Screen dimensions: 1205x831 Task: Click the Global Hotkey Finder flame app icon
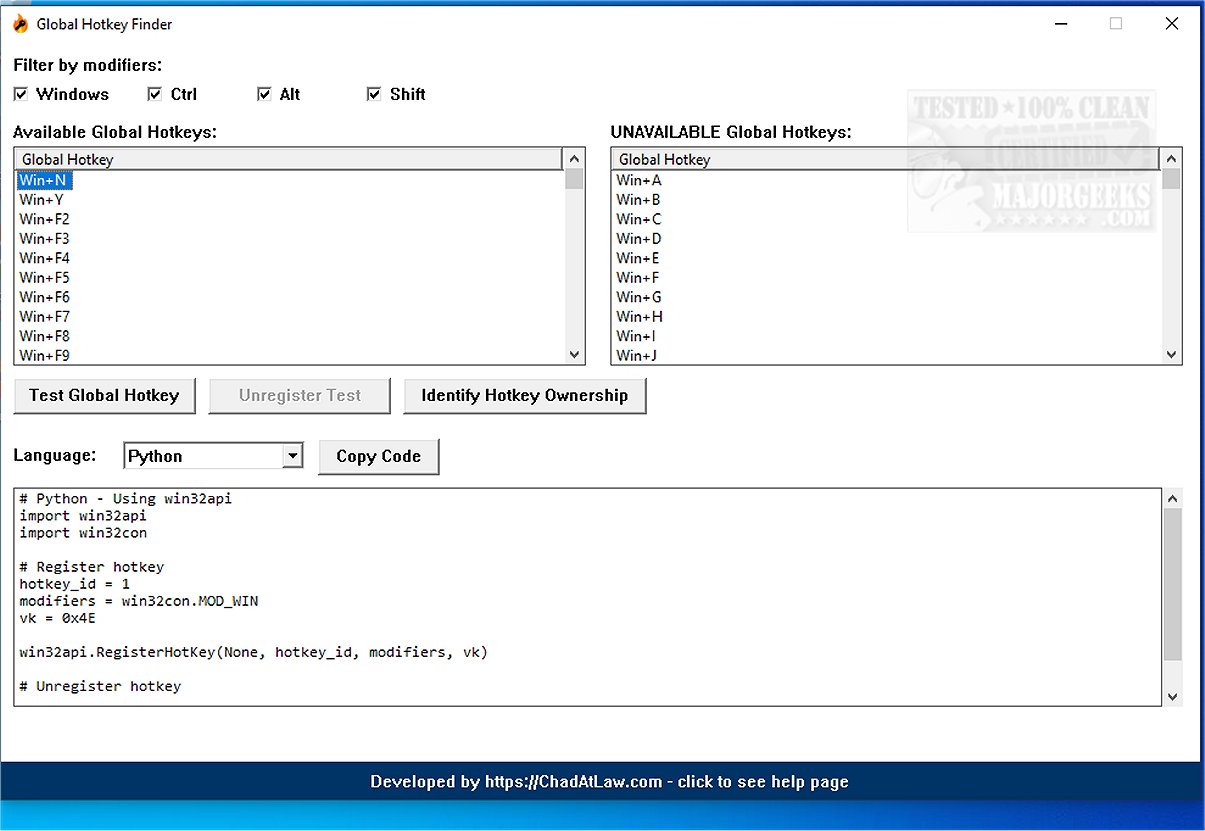click(x=20, y=23)
